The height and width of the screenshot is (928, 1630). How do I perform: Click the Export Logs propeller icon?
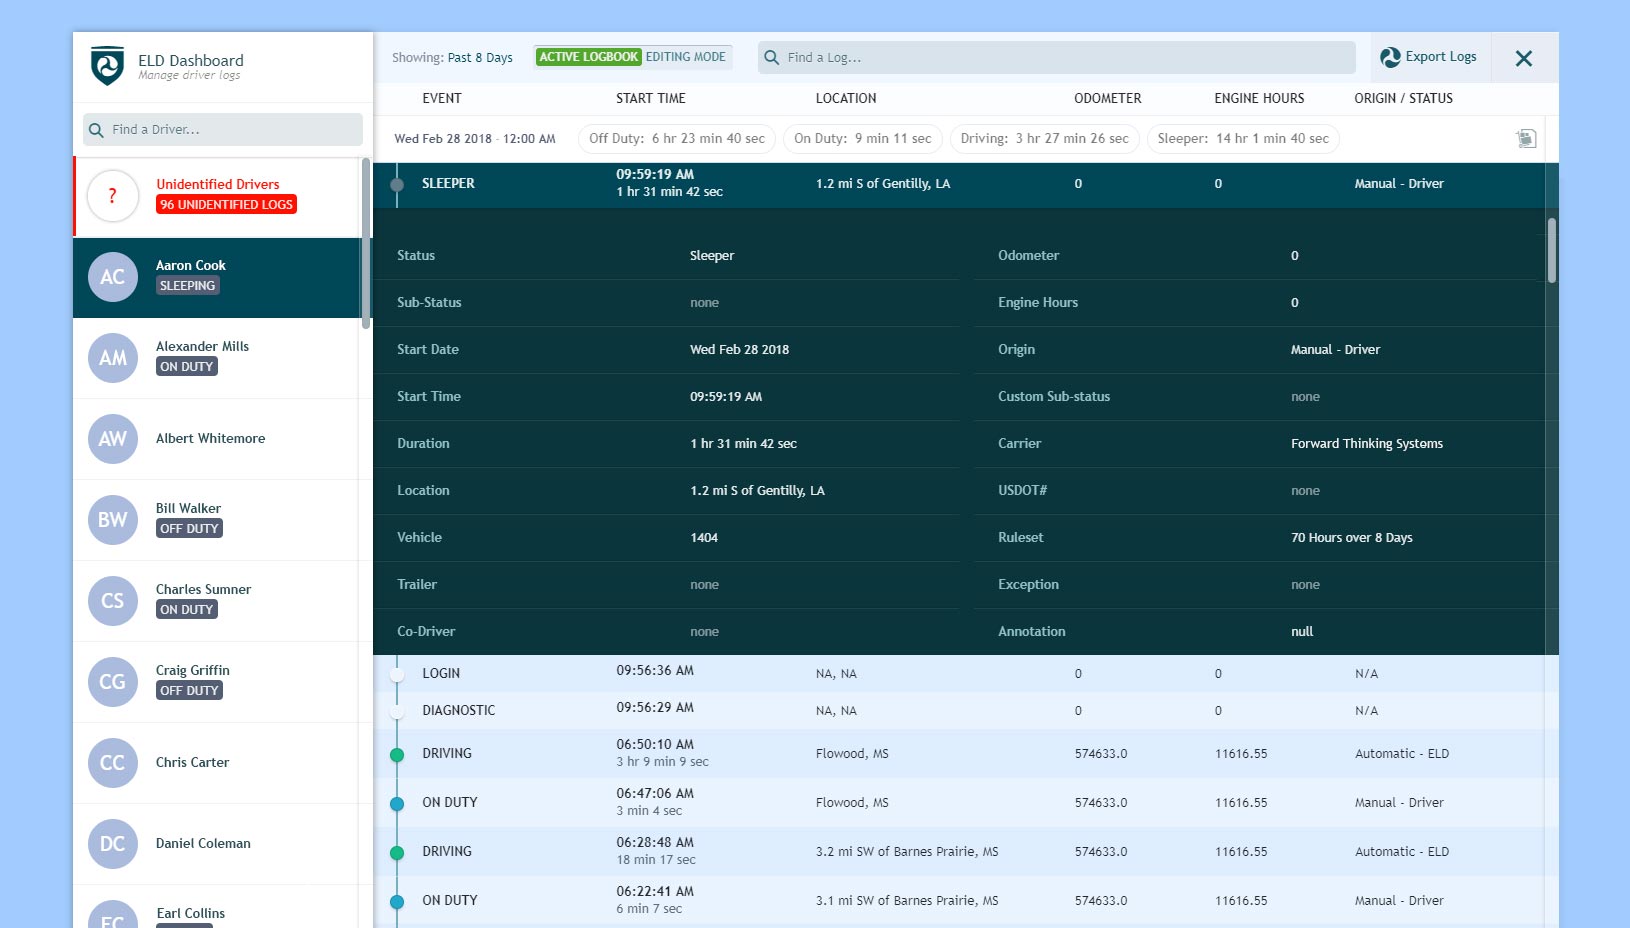click(x=1390, y=57)
